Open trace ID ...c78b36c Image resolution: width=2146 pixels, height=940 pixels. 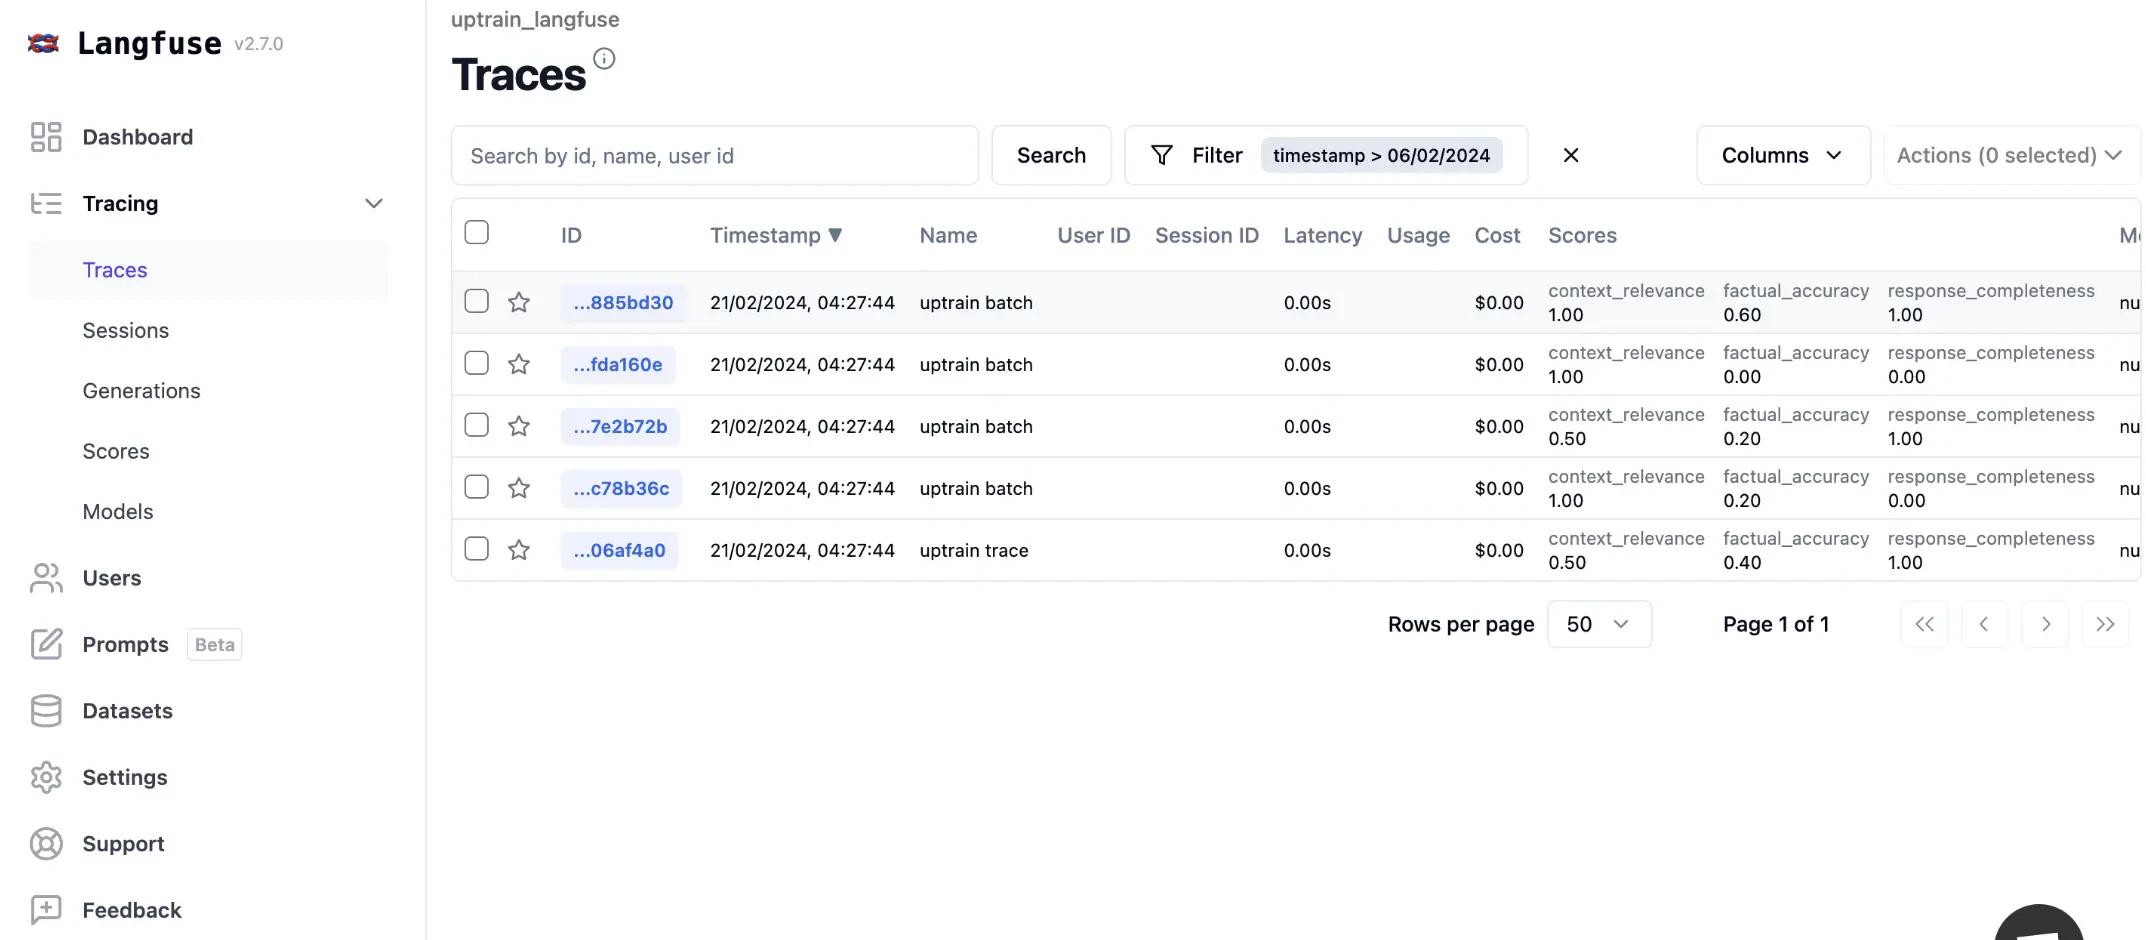pos(621,488)
